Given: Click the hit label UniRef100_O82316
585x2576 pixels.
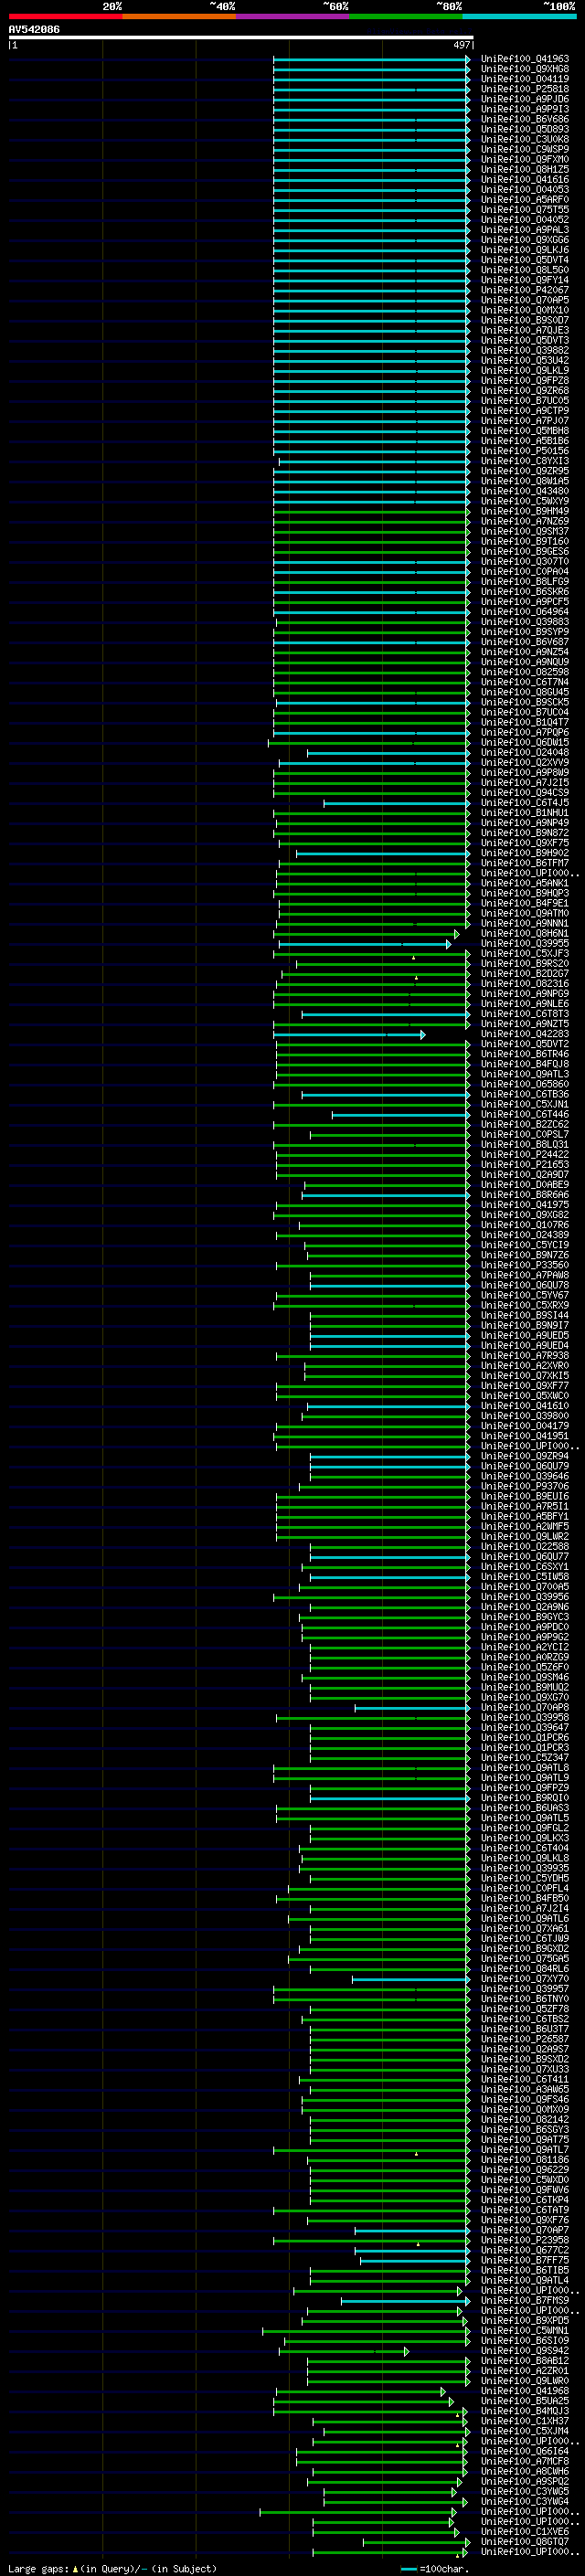Looking at the screenshot, I should 525,984.
